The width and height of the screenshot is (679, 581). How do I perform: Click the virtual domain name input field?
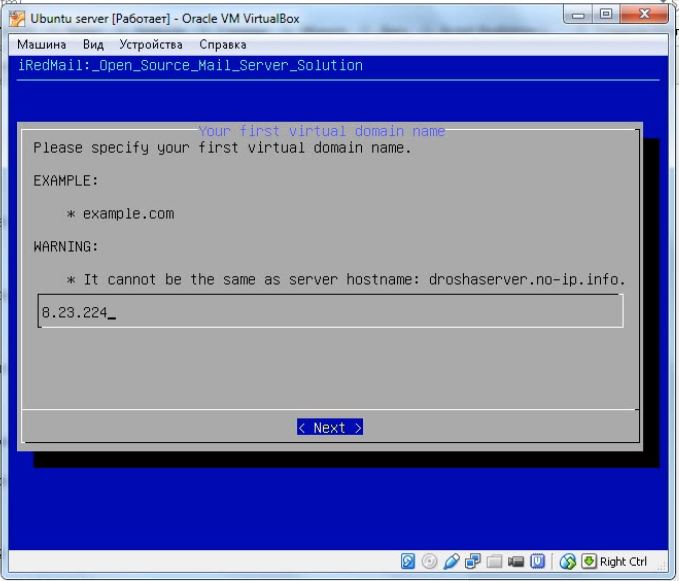click(331, 311)
